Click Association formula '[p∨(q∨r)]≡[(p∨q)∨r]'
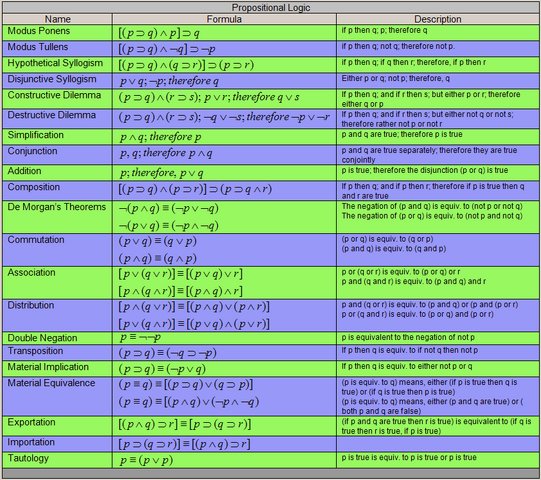This screenshot has width=541, height=480. [180, 274]
